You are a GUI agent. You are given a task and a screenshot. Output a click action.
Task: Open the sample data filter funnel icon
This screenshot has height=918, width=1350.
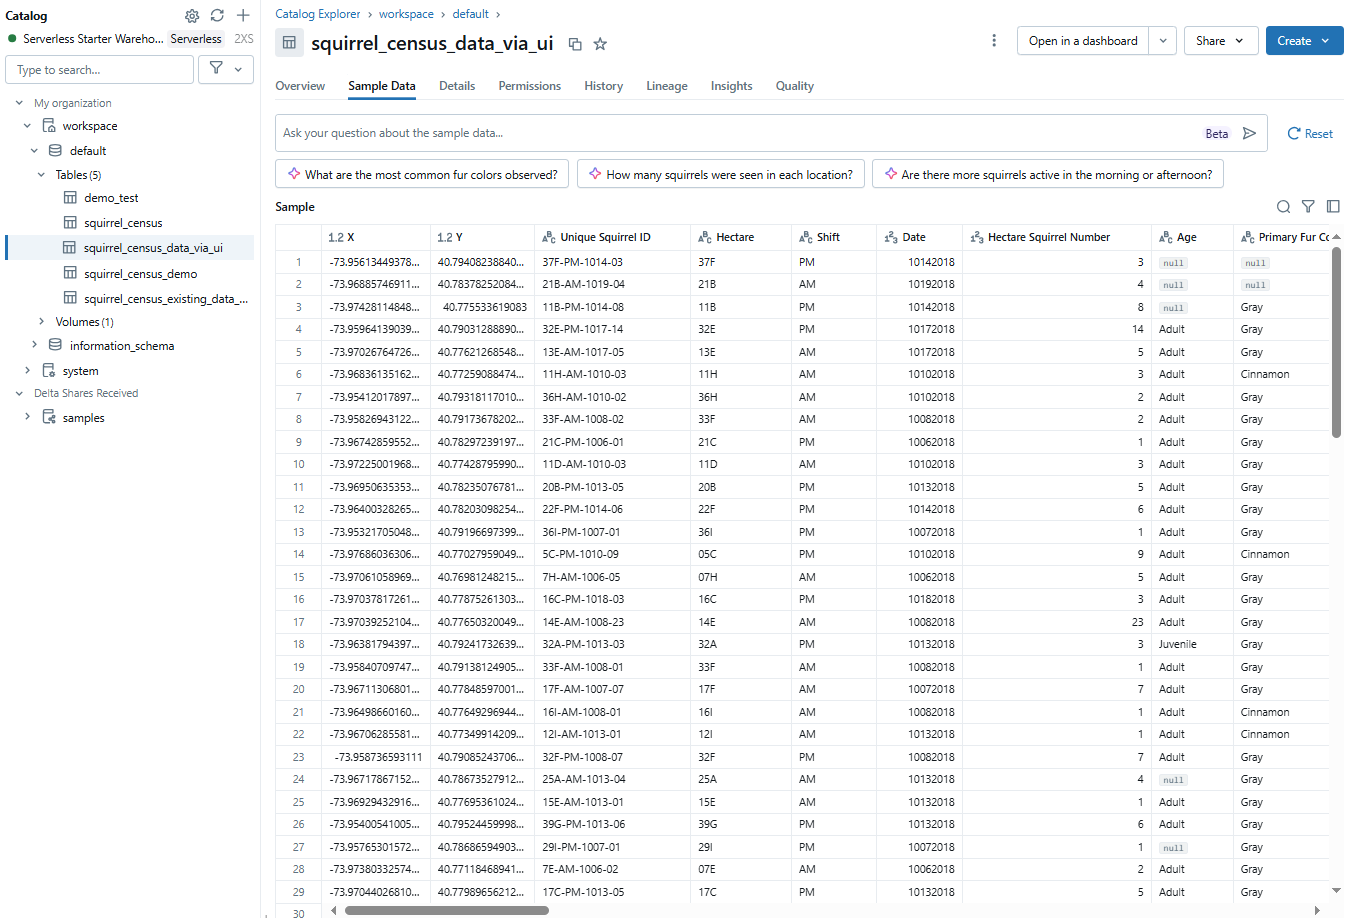(x=1308, y=206)
